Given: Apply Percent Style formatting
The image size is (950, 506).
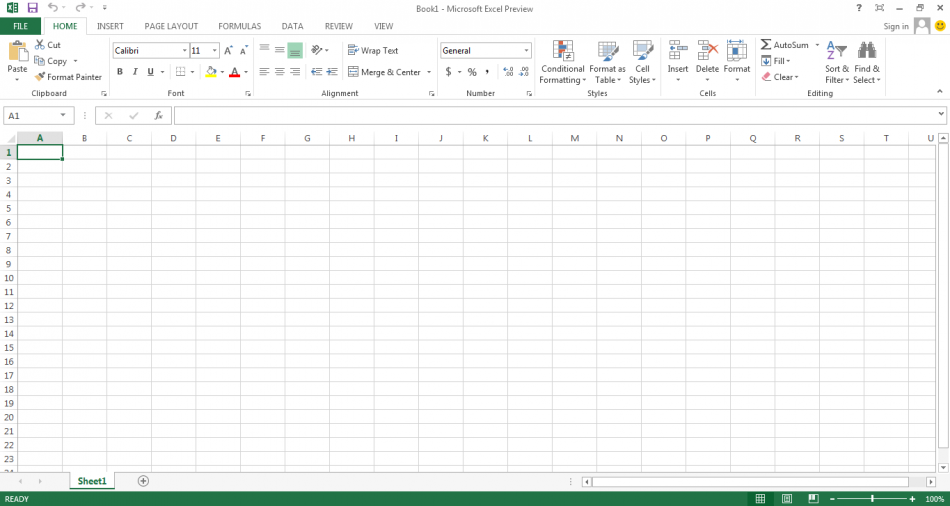Looking at the screenshot, I should pyautogui.click(x=472, y=72).
